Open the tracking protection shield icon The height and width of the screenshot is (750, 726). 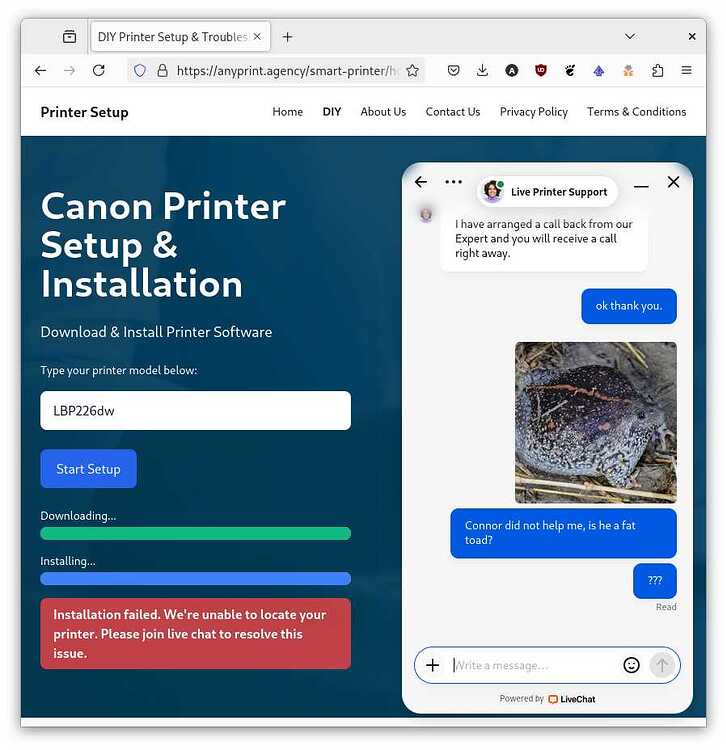tap(140, 71)
